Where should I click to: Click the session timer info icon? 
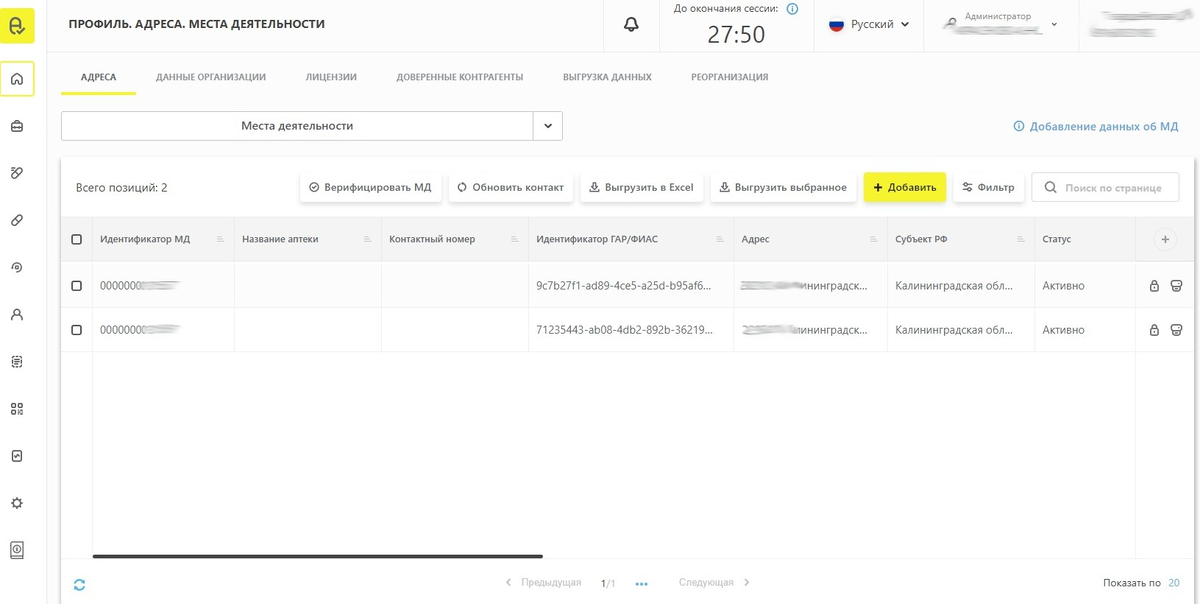click(792, 9)
